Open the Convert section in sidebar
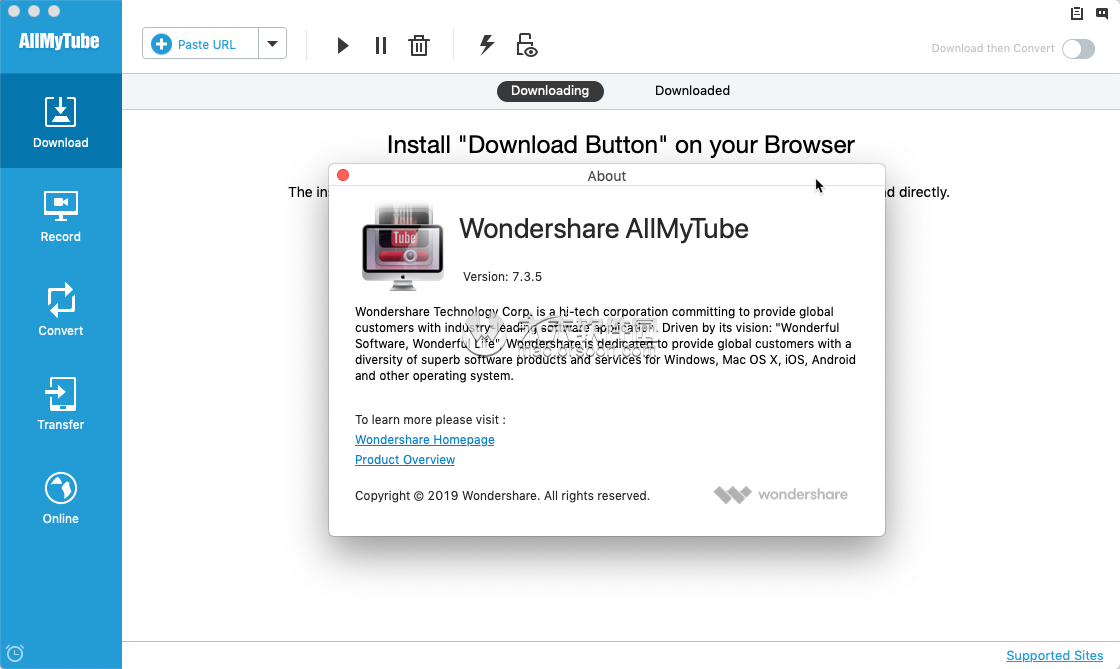The width and height of the screenshot is (1120, 669). (x=61, y=310)
